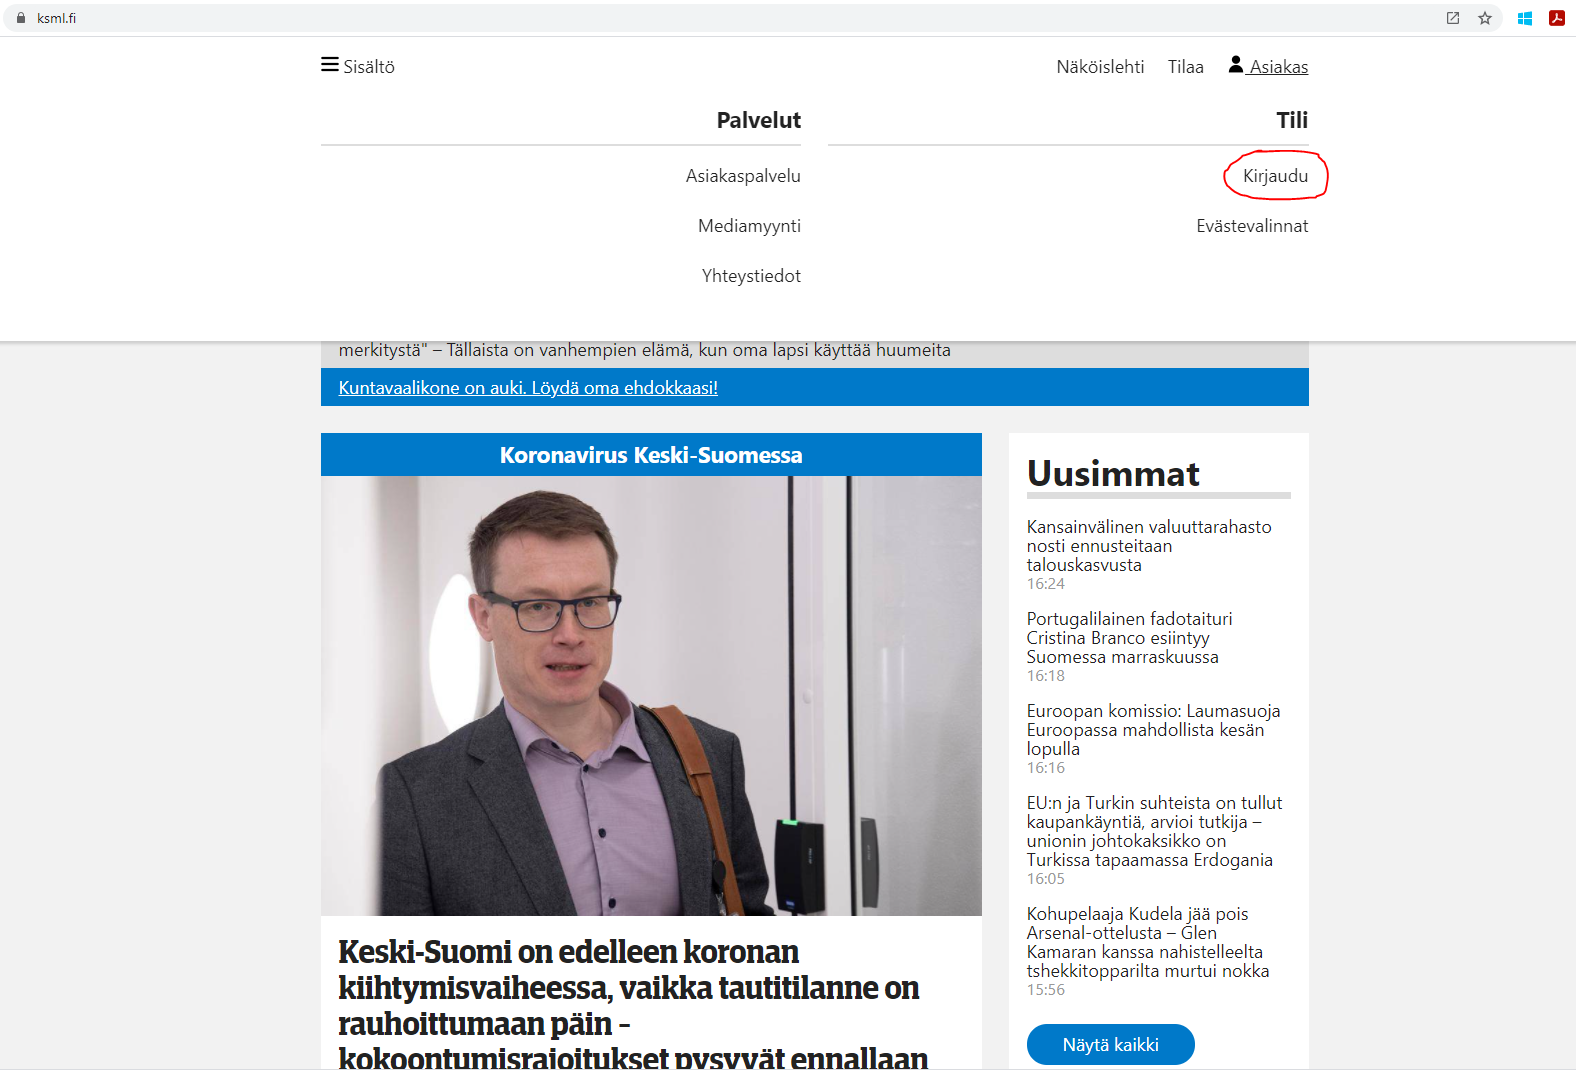Click the open-in-new-window icon in address bar
This screenshot has height=1074, width=1576.
coord(1453,18)
